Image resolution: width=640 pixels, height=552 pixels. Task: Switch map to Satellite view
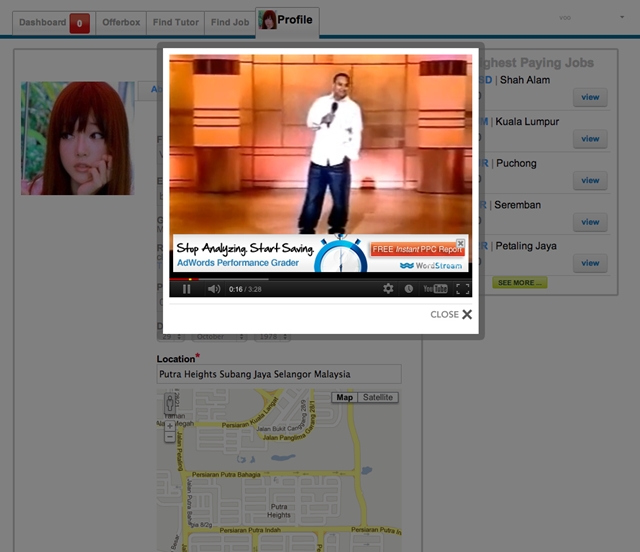click(378, 397)
